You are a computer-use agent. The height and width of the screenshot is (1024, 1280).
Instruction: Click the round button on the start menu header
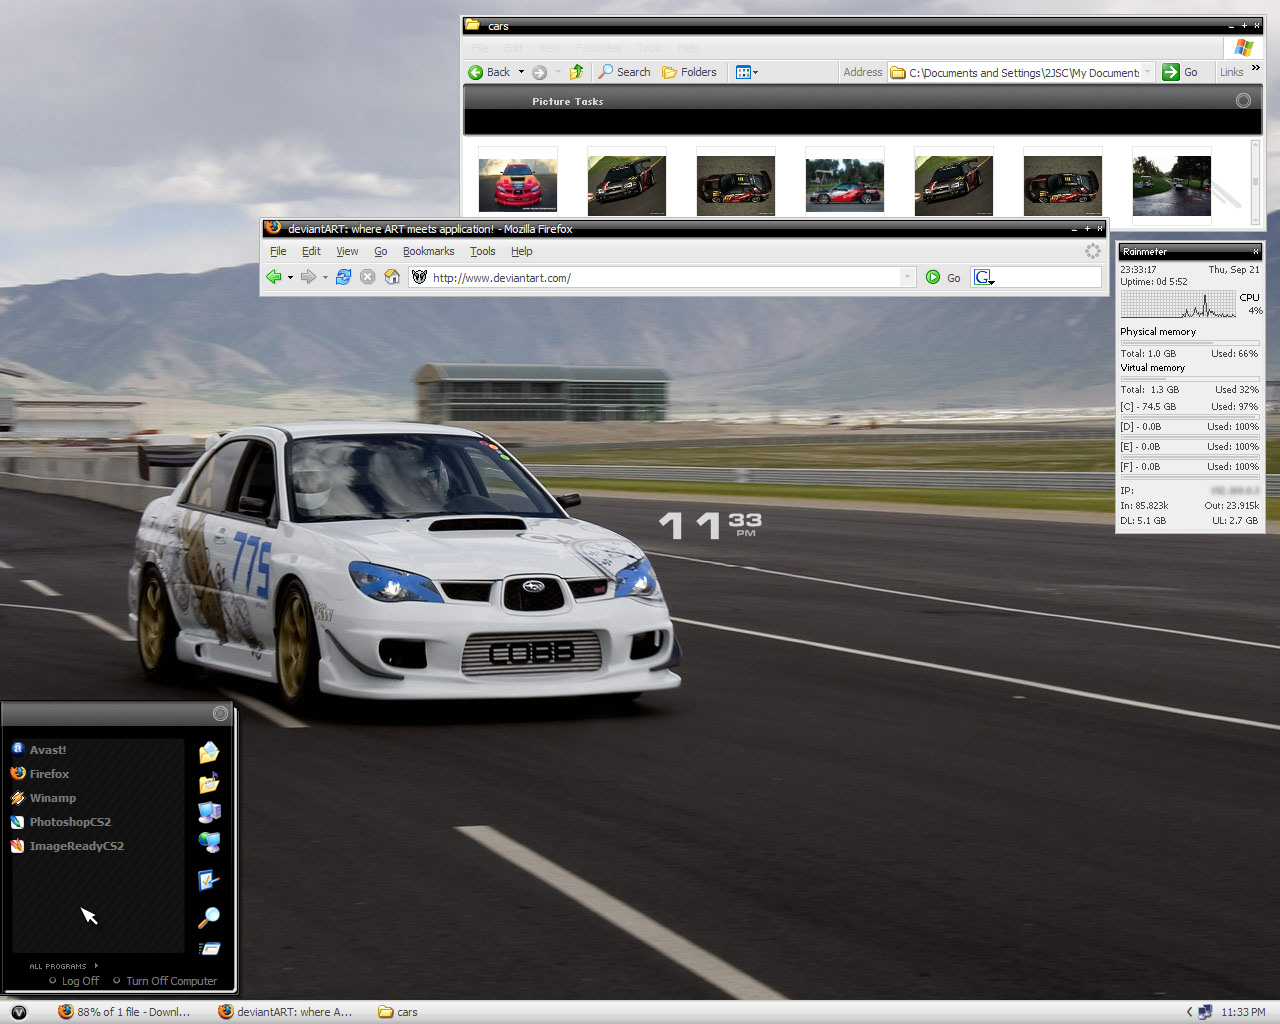[x=220, y=713]
